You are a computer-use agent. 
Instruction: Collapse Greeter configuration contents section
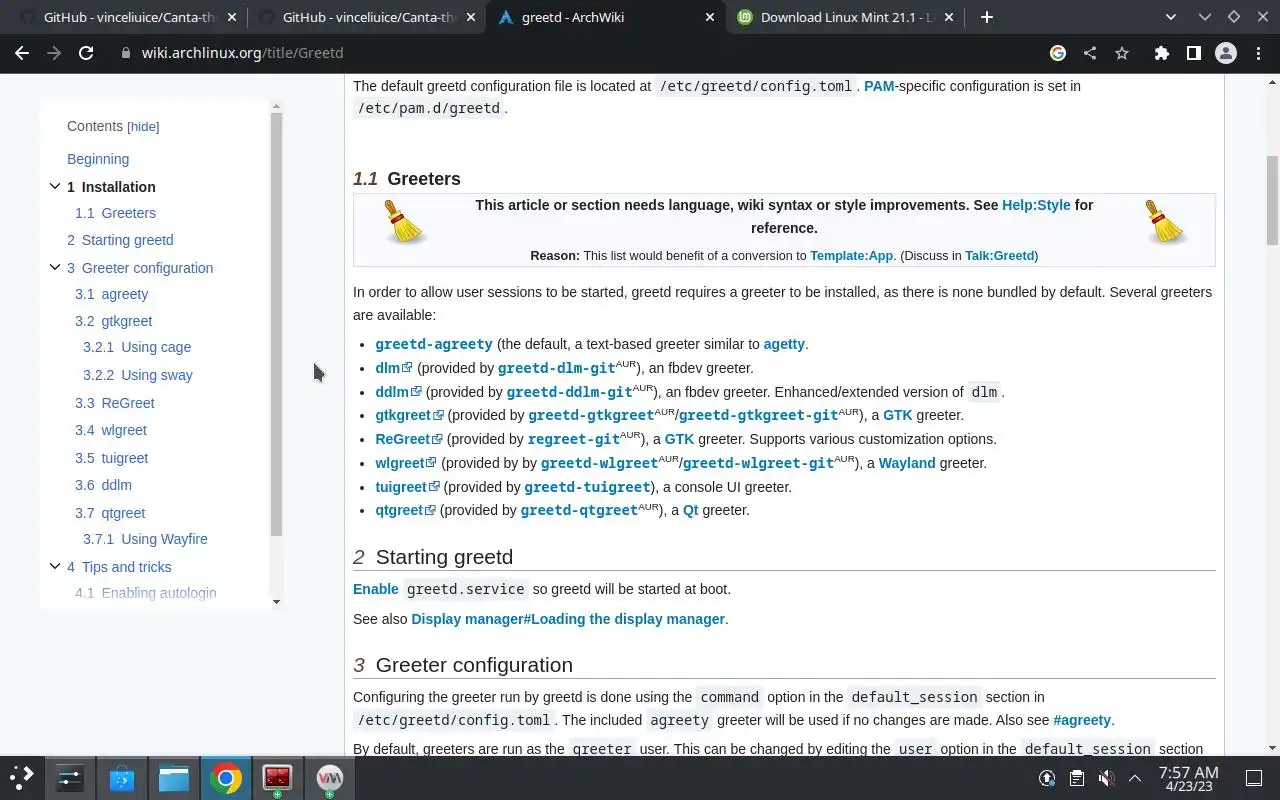coord(55,267)
